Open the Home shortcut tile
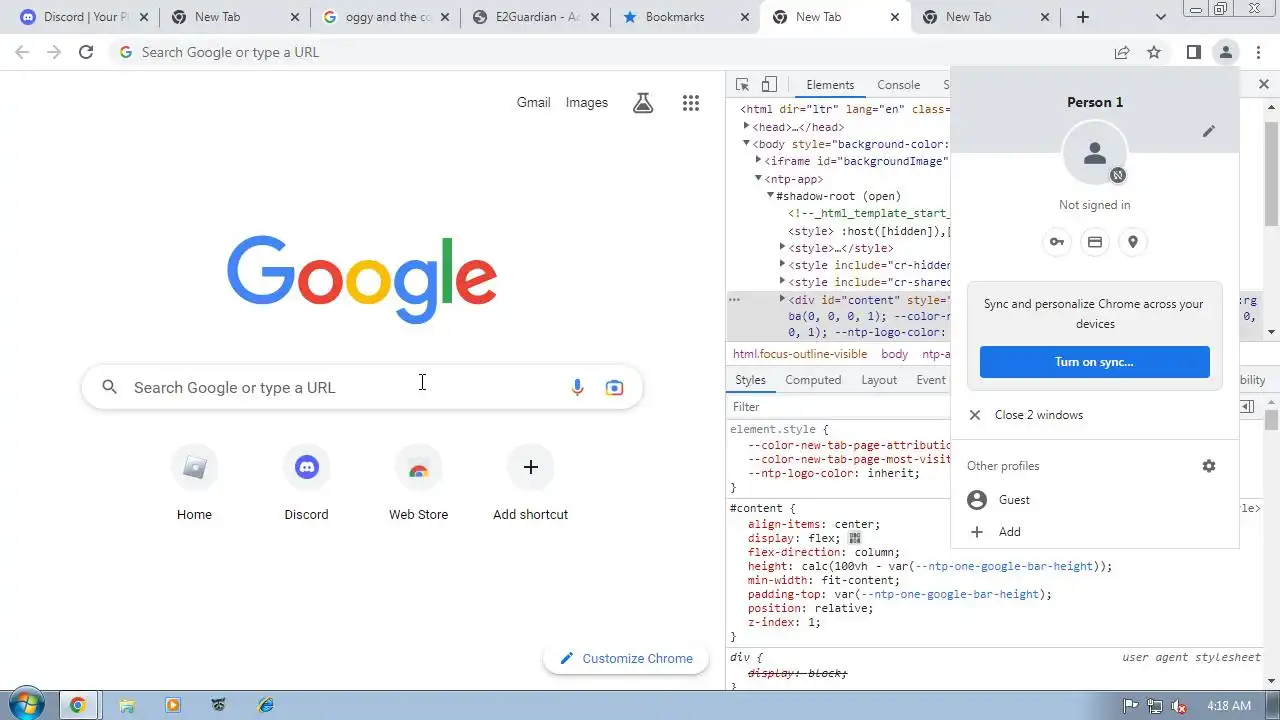Viewport: 1280px width, 720px height. pos(194,484)
